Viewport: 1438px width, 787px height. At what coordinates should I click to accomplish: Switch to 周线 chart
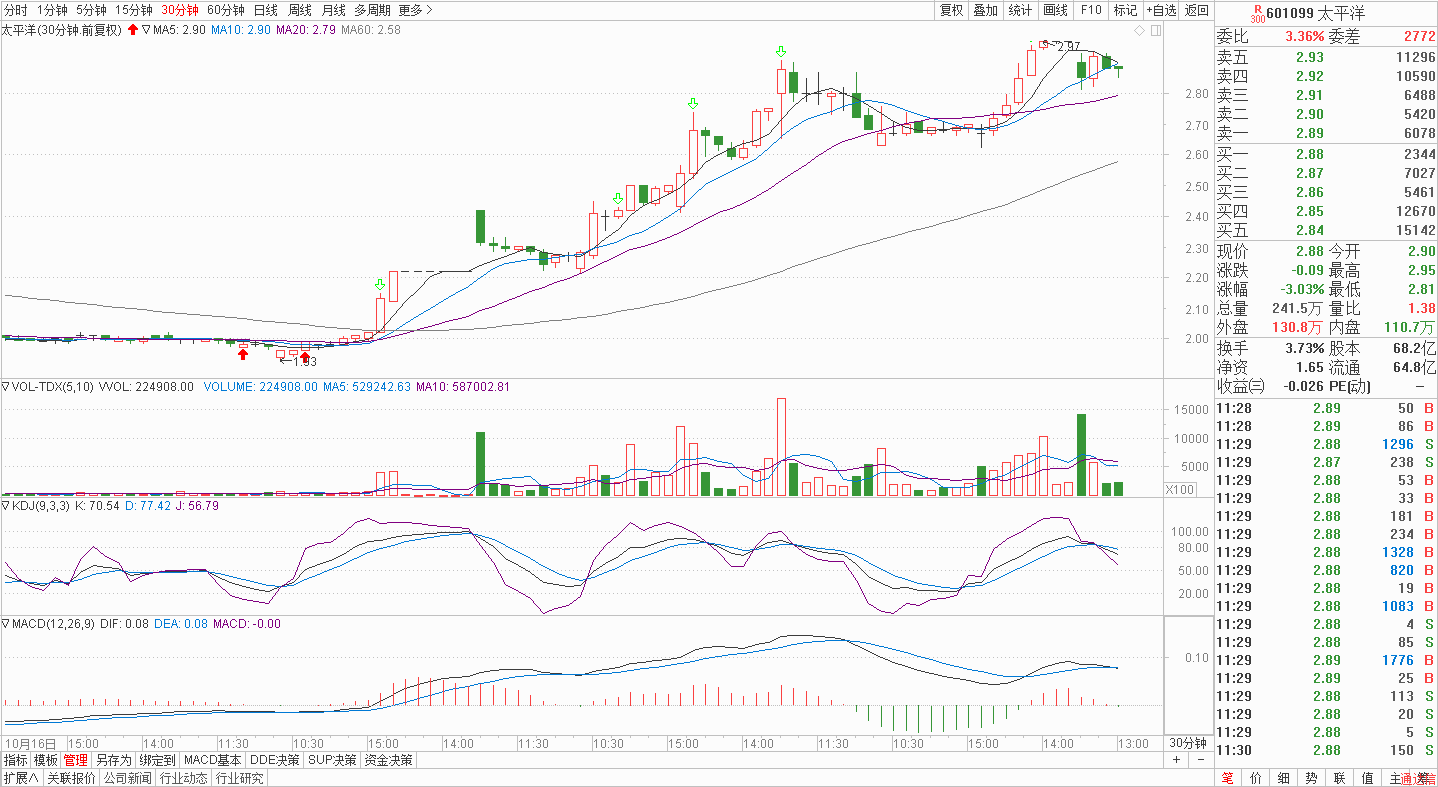(x=300, y=10)
